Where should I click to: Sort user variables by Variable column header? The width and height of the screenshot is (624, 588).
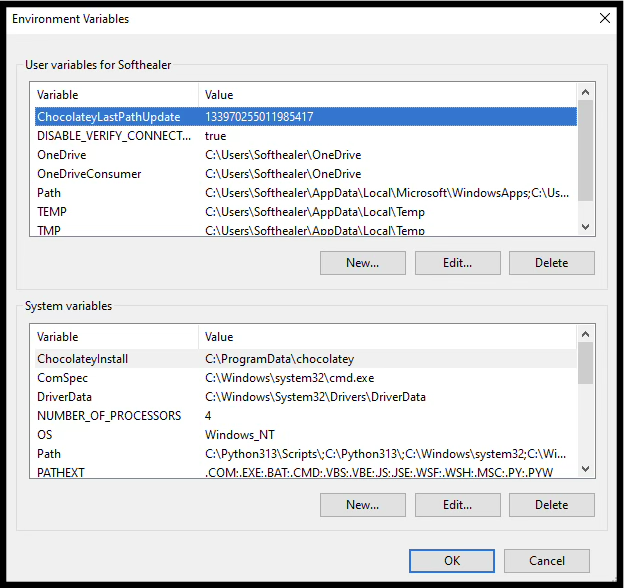click(x=114, y=95)
